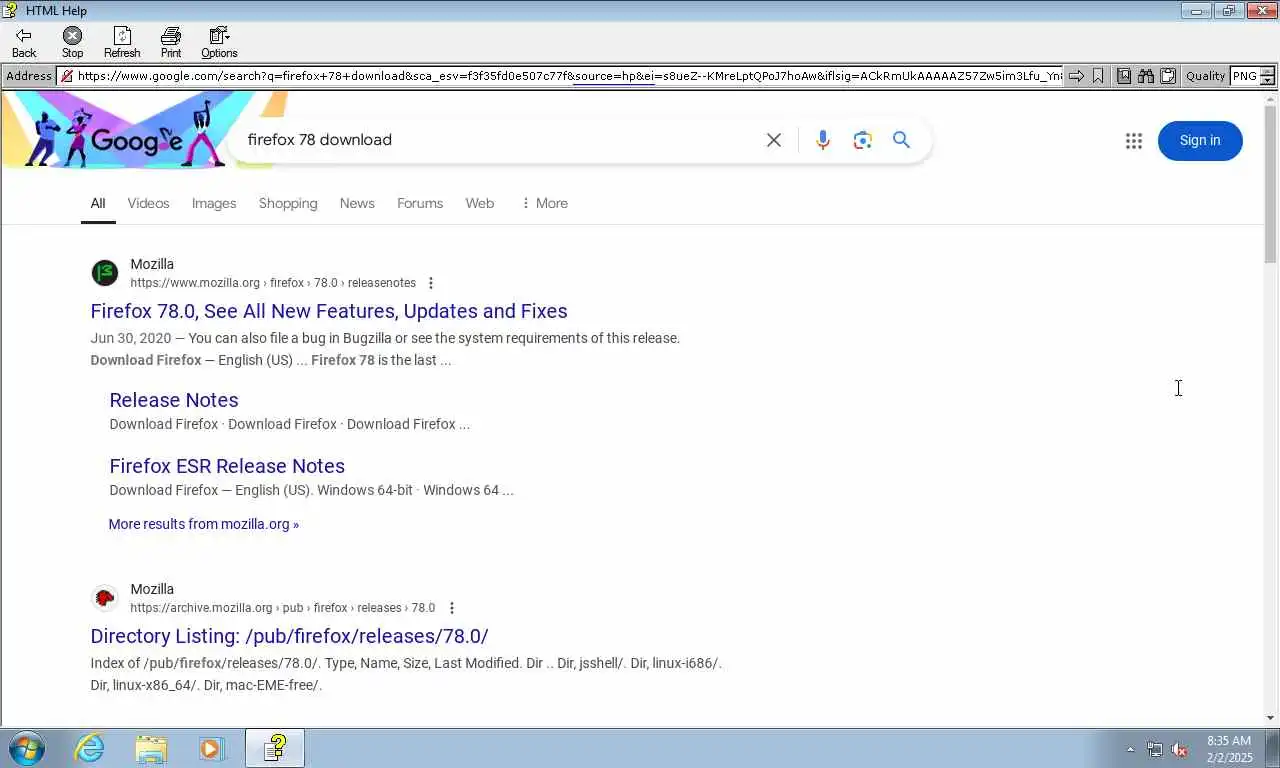The height and width of the screenshot is (768, 1280).
Task: Print the page with Print button
Action: click(171, 42)
